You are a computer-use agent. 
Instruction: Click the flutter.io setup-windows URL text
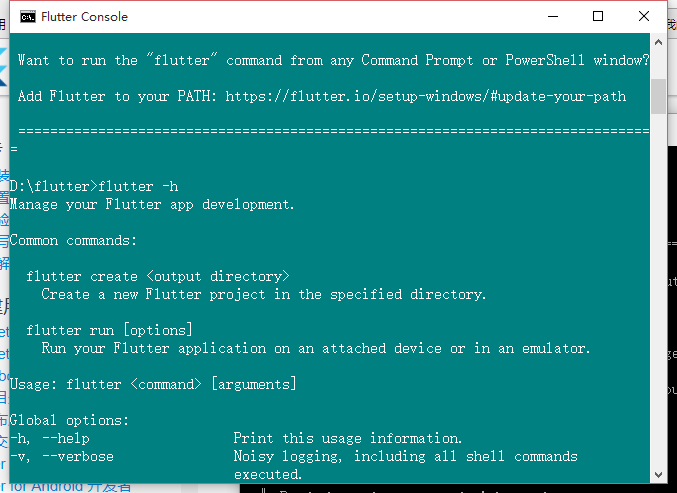tap(426, 96)
